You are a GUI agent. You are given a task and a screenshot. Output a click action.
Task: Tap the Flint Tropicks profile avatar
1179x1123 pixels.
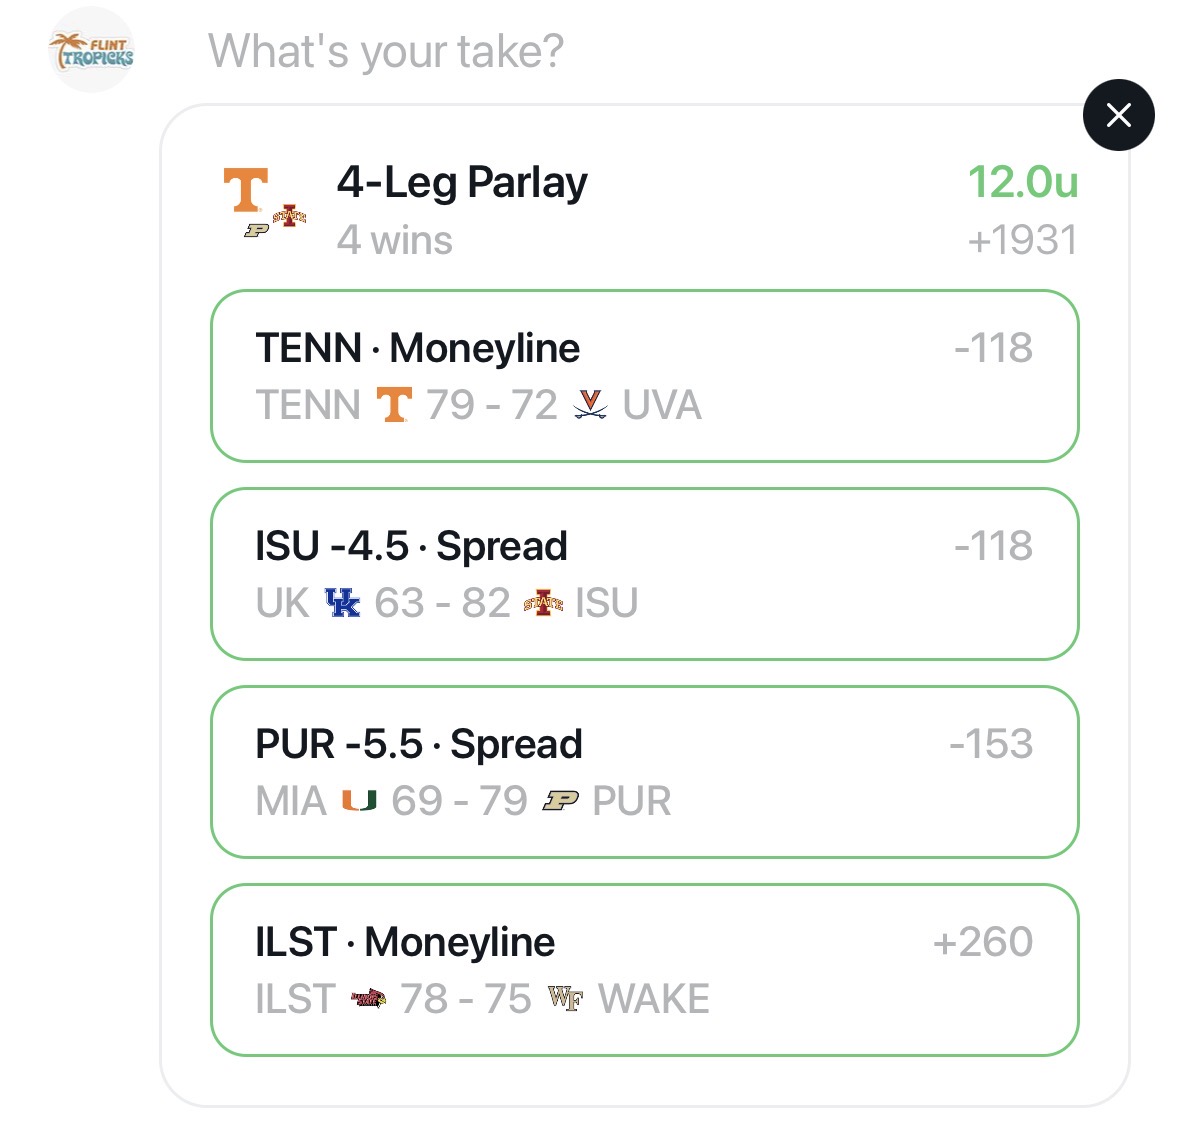[92, 50]
